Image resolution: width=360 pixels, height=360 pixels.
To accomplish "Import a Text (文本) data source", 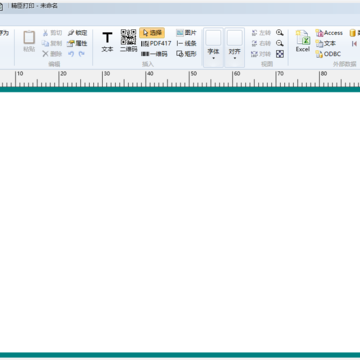I will point(325,43).
